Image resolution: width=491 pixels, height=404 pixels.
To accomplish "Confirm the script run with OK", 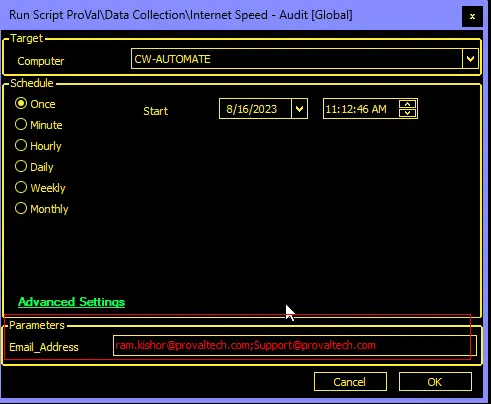I will coord(435,382).
